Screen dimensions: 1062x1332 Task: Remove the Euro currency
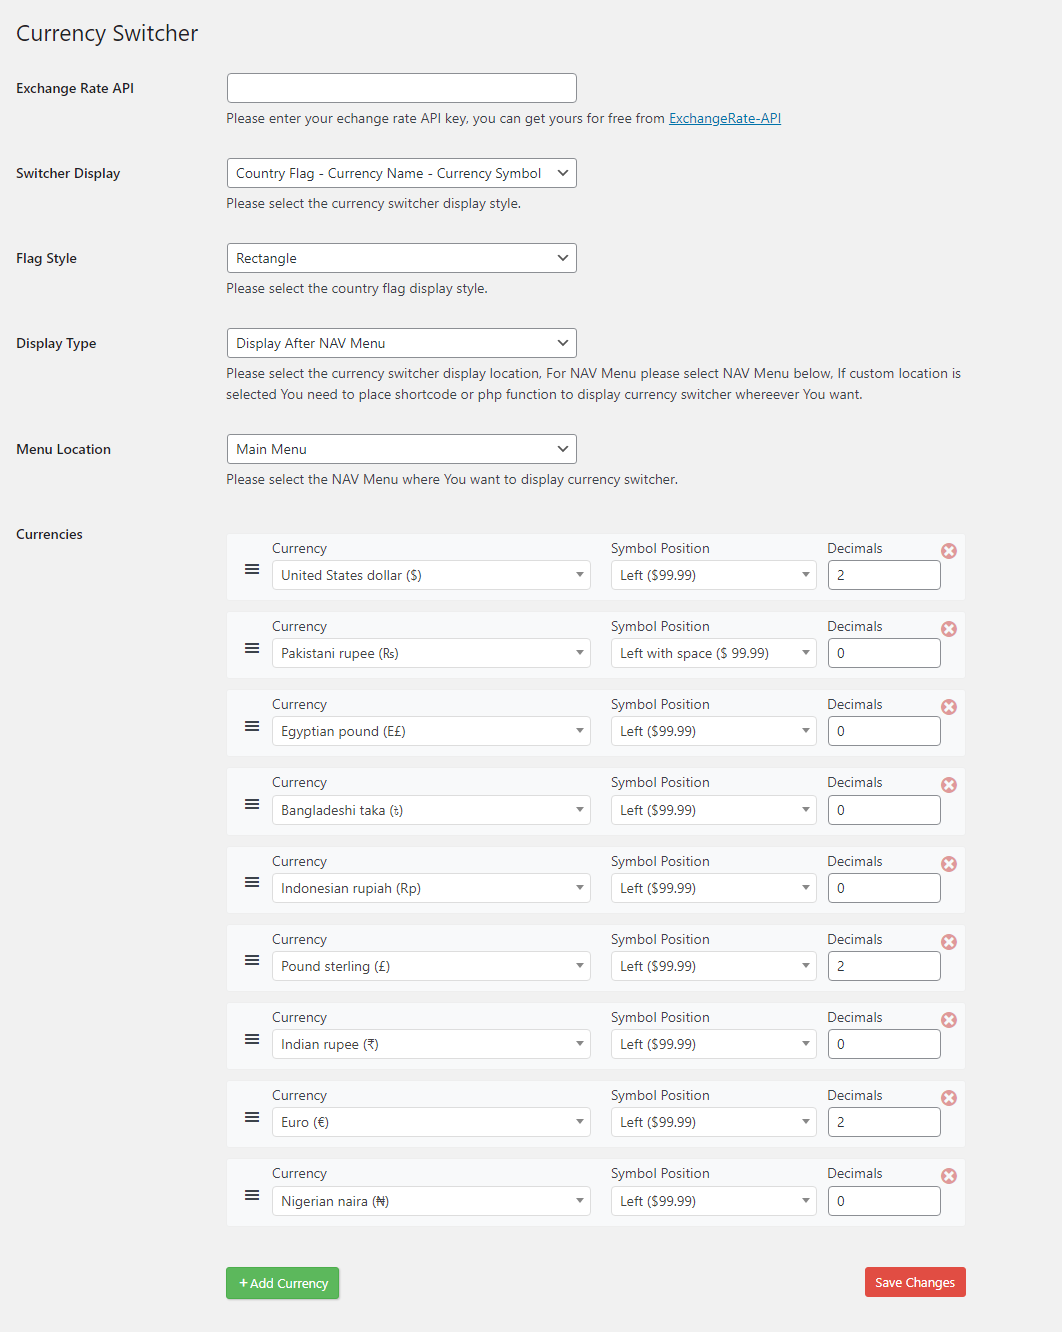948,1097
